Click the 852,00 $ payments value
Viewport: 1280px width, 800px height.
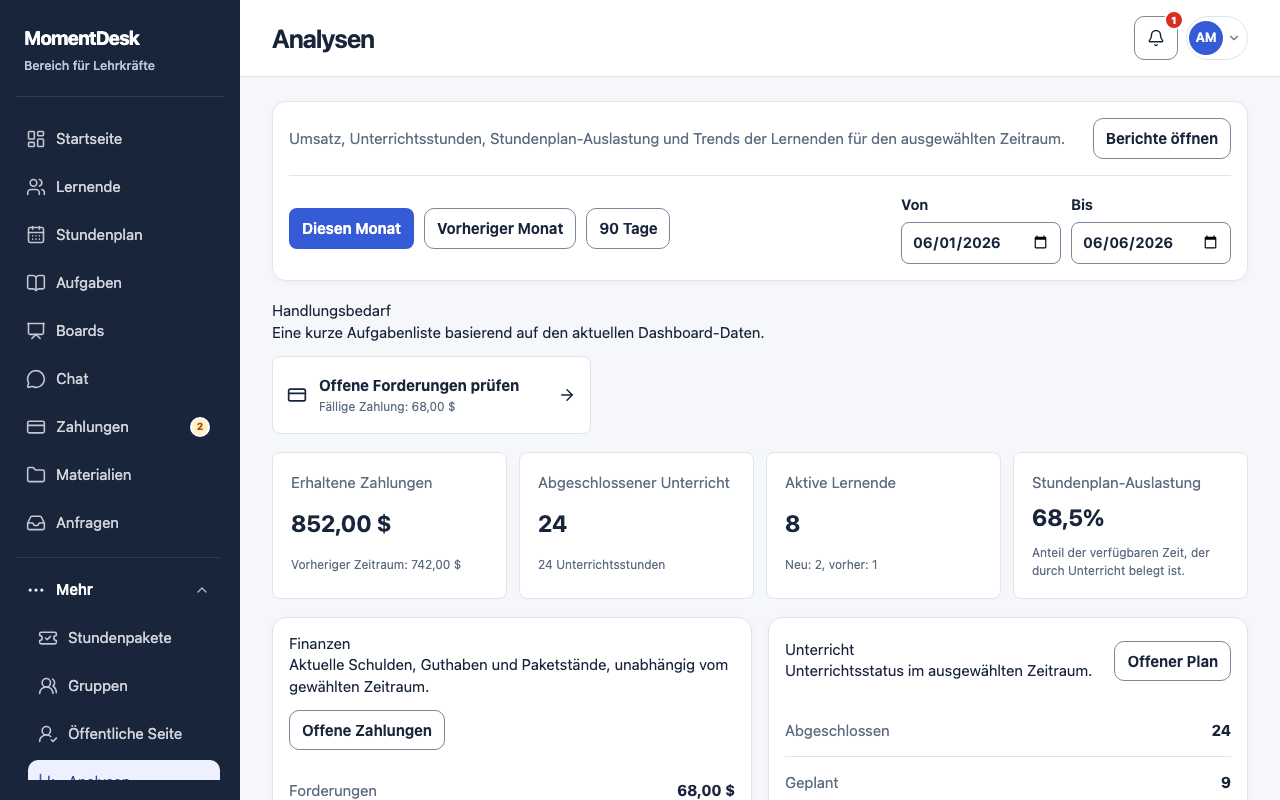[x=341, y=524]
